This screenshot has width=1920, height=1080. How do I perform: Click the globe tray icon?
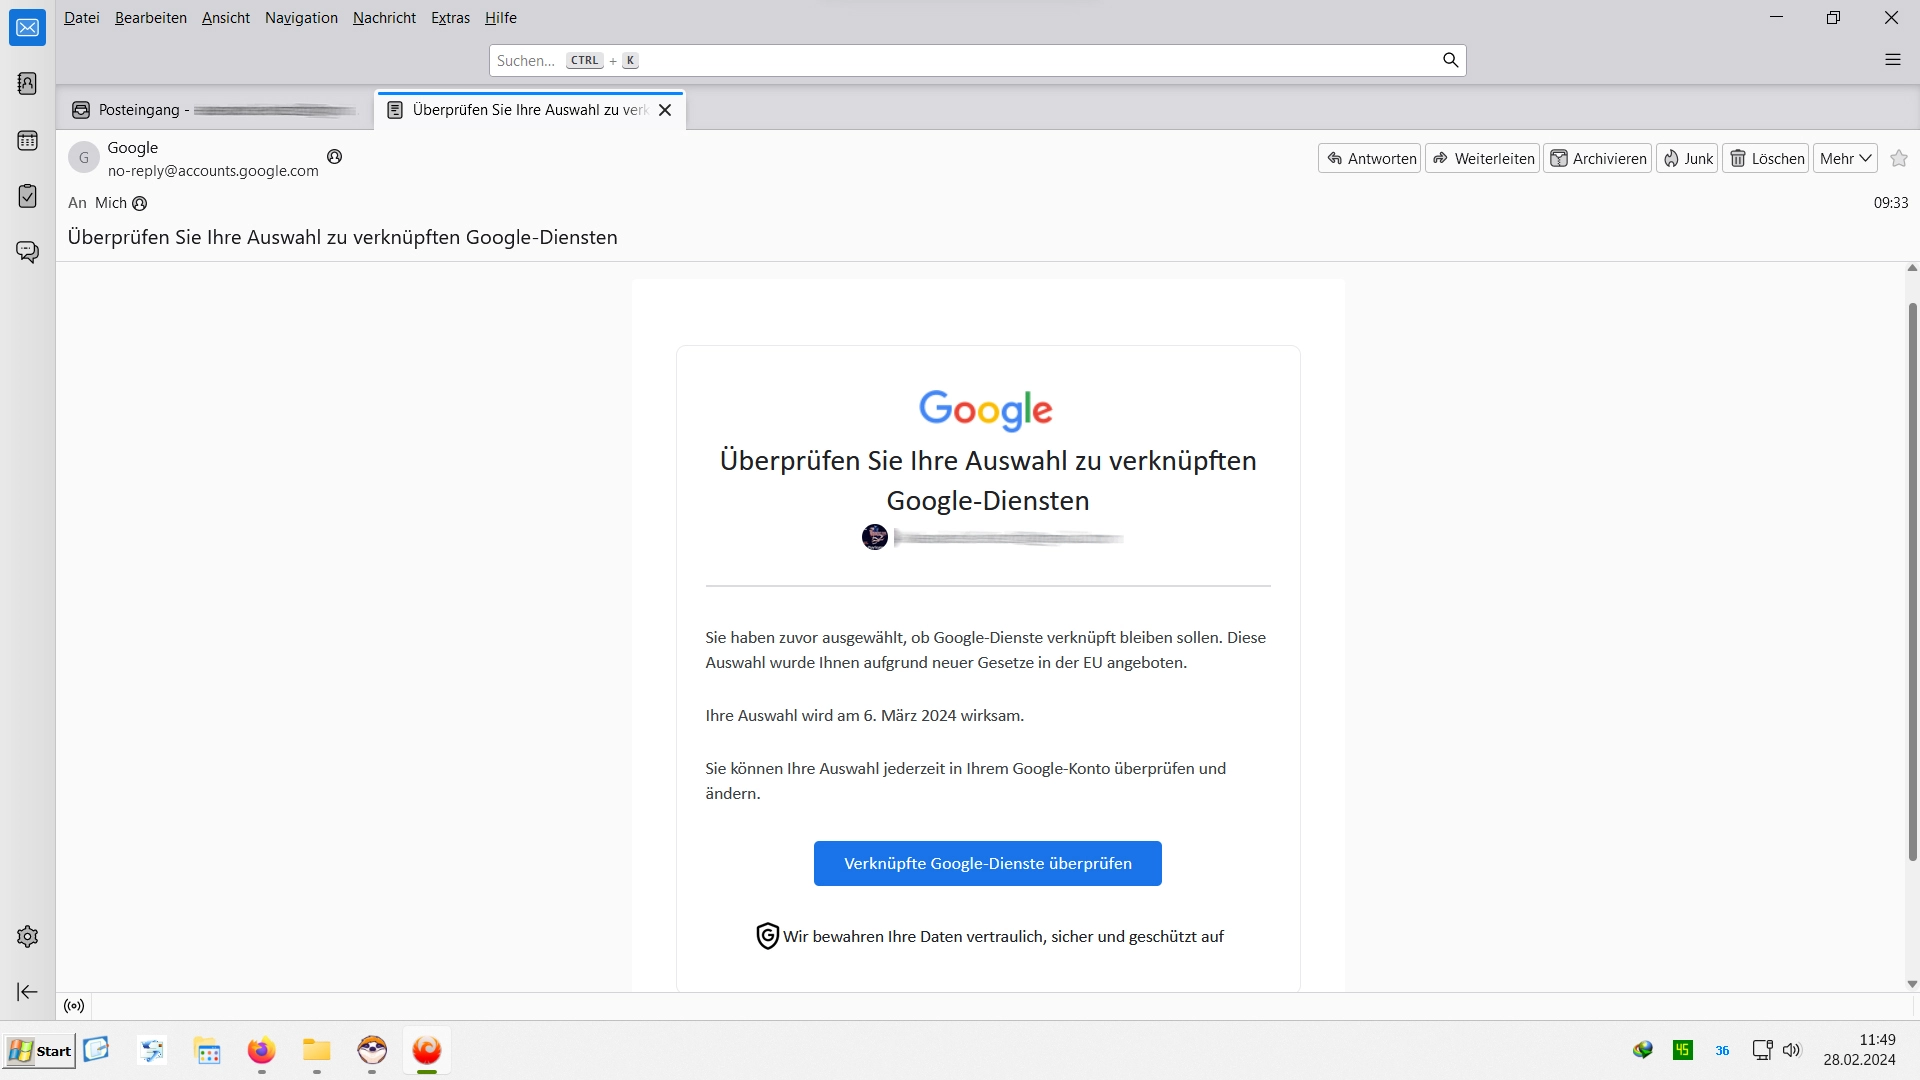[x=1643, y=1050]
